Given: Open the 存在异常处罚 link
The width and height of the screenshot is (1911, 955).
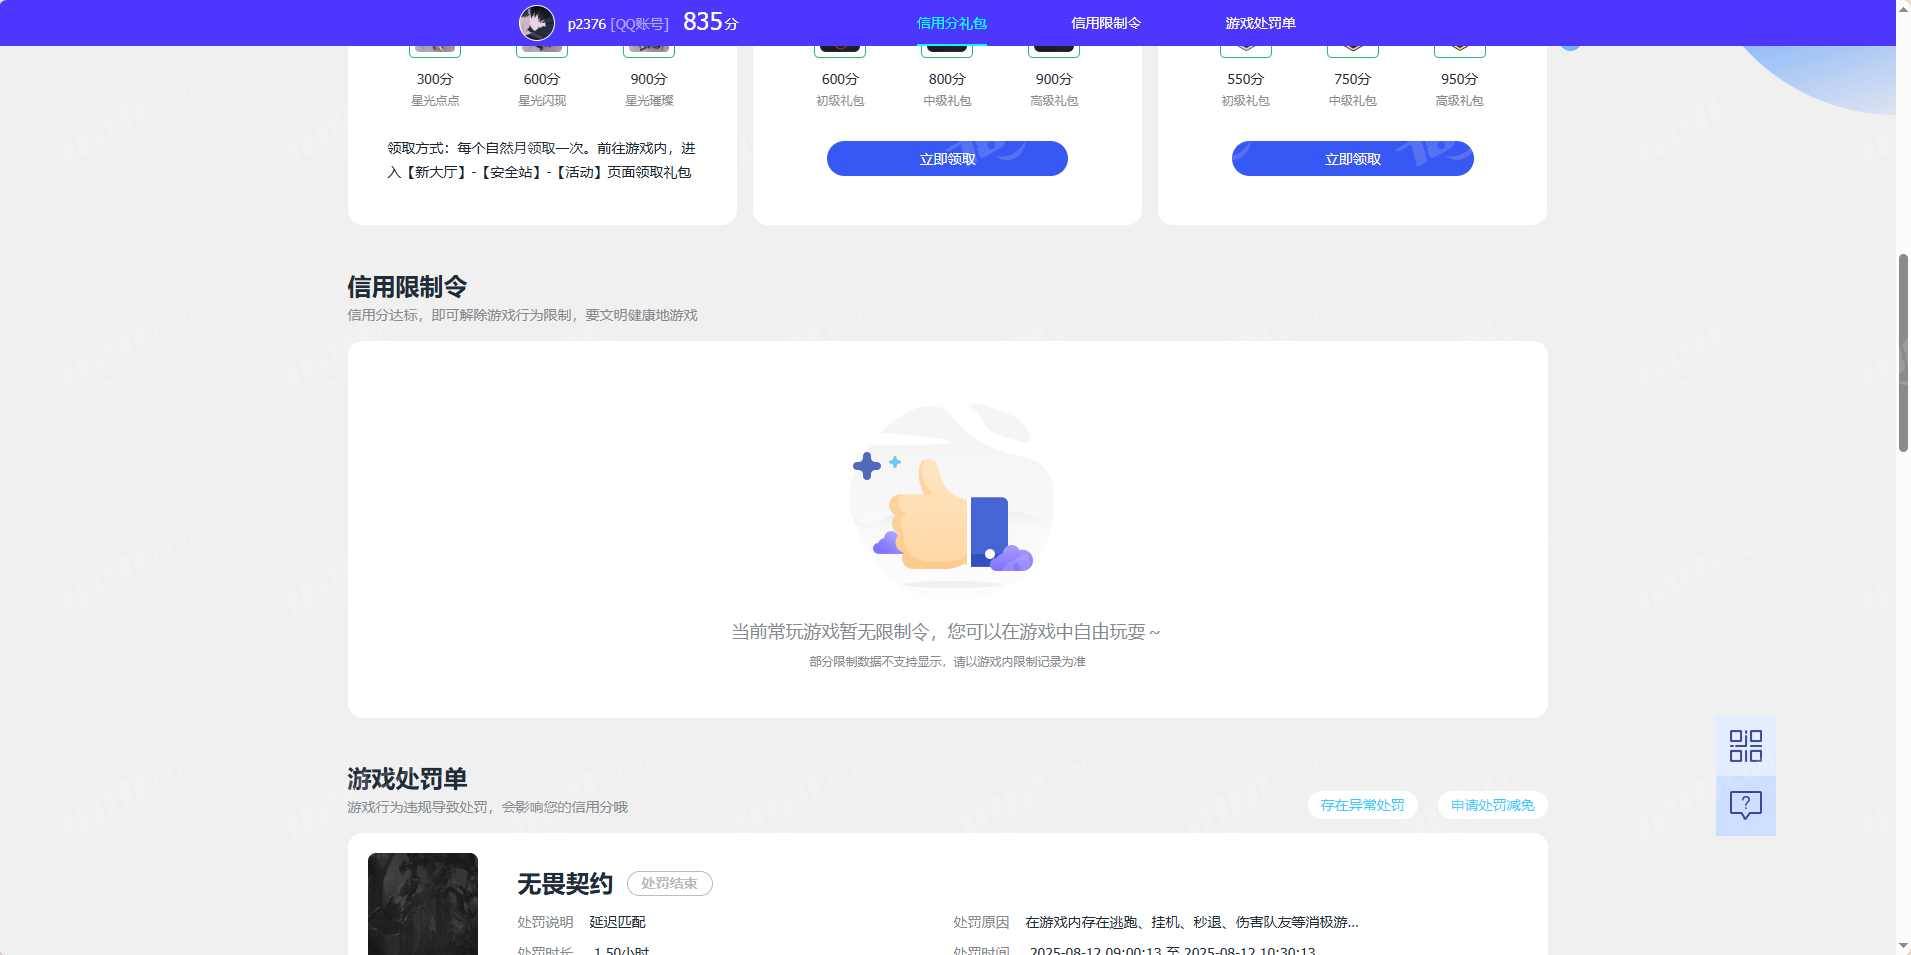Looking at the screenshot, I should 1362,805.
